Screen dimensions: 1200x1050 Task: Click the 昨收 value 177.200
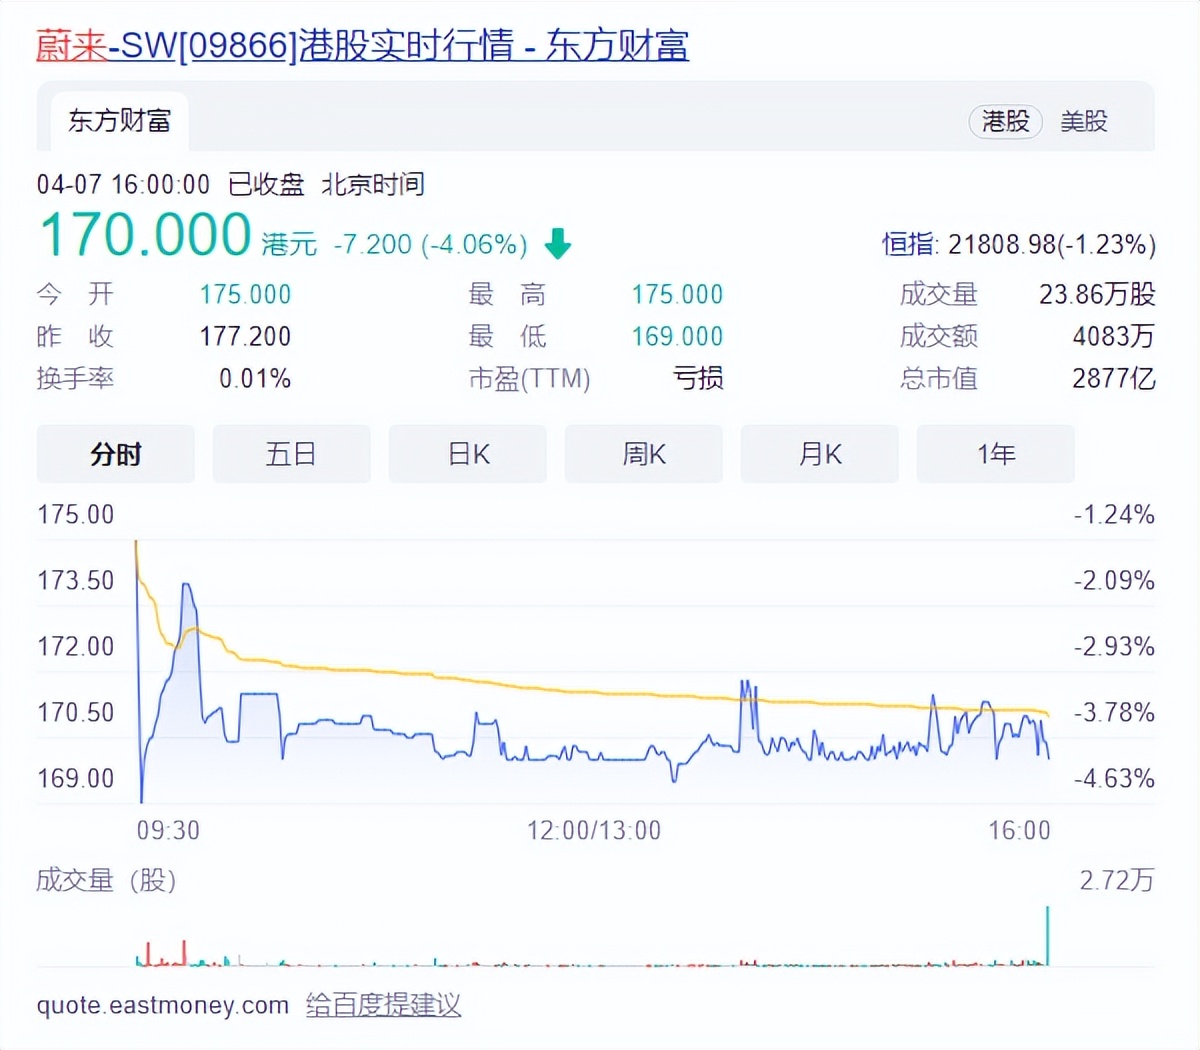click(245, 336)
